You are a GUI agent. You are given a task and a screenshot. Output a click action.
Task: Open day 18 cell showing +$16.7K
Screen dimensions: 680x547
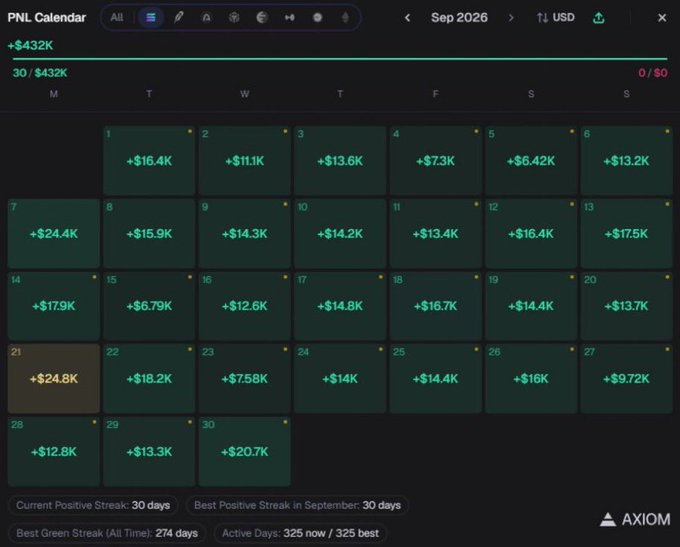[x=435, y=306]
